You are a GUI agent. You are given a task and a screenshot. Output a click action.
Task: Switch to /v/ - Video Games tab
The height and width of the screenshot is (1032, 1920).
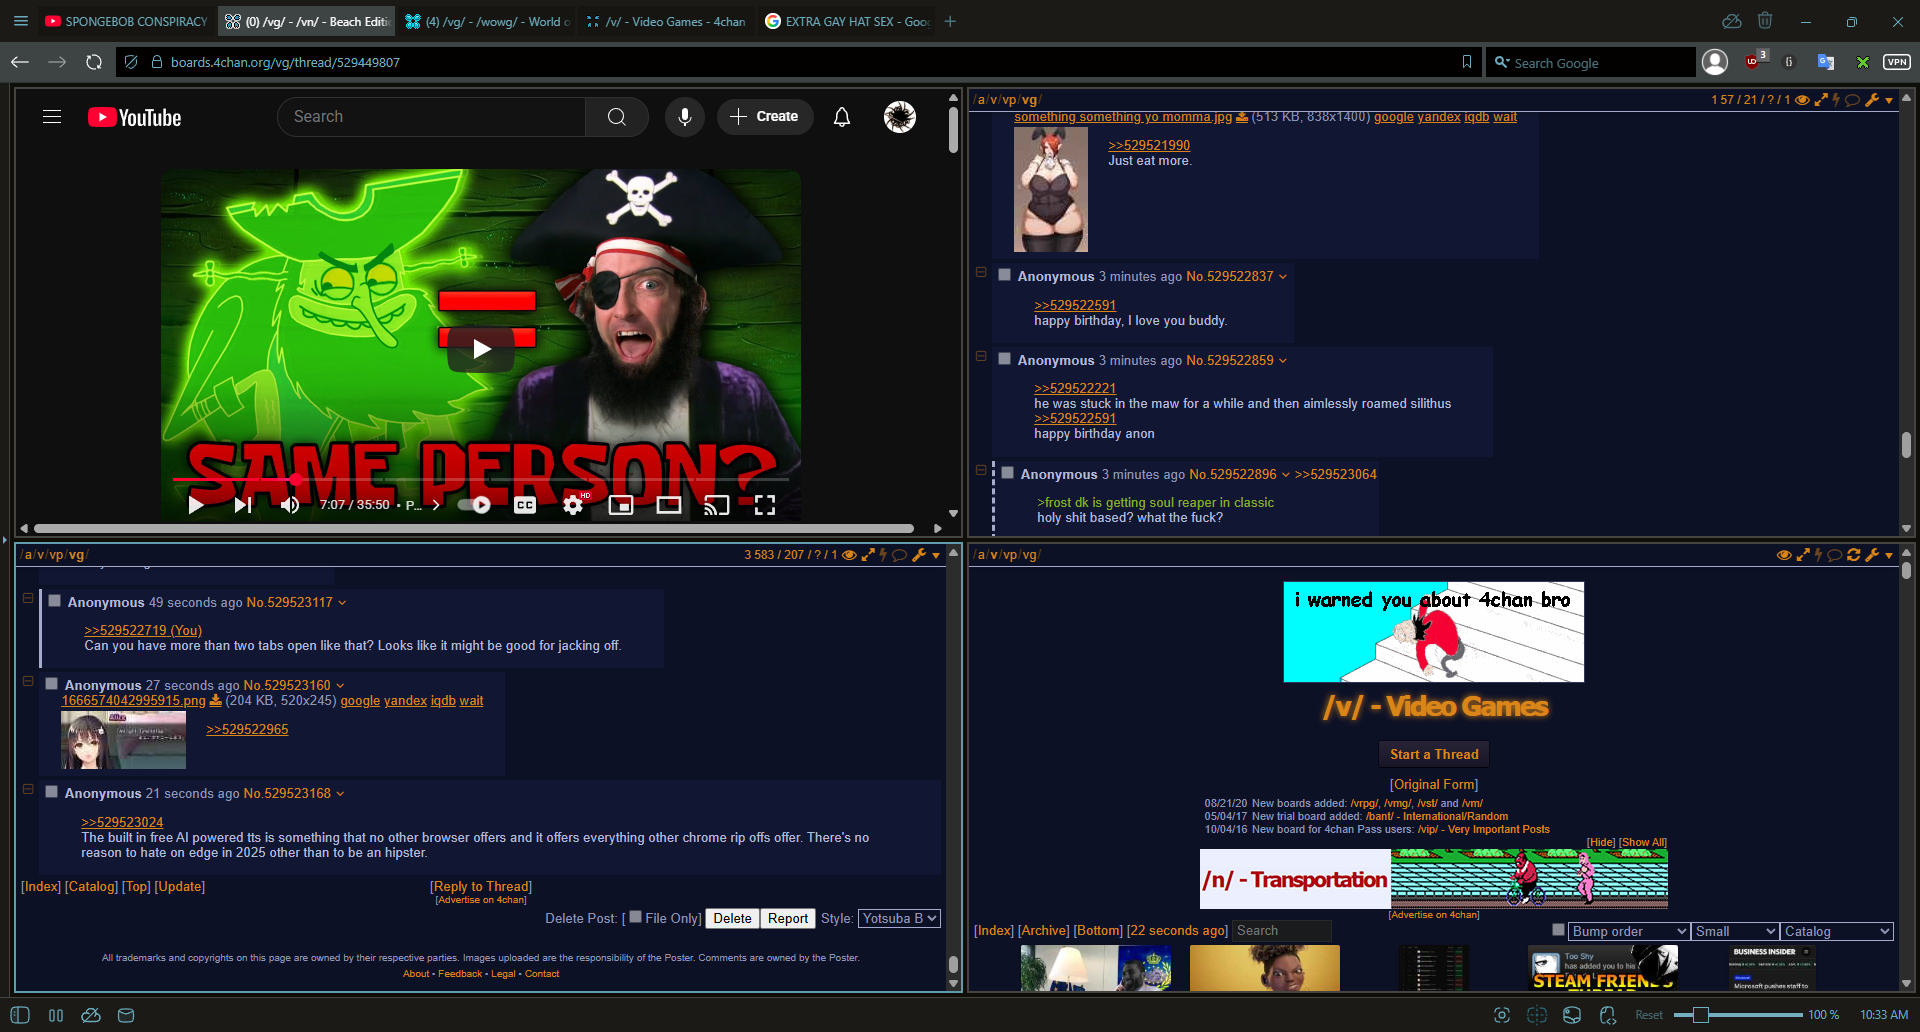666,21
